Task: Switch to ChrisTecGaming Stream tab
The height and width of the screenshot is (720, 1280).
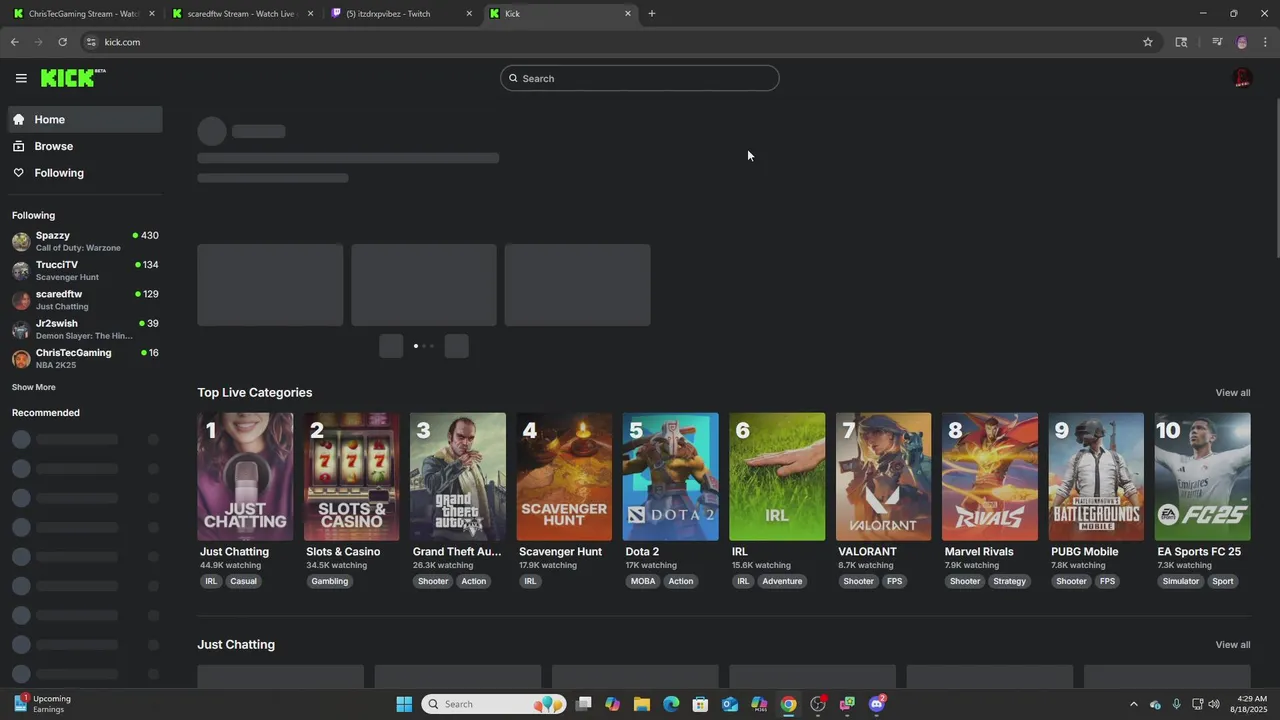Action: 82,14
